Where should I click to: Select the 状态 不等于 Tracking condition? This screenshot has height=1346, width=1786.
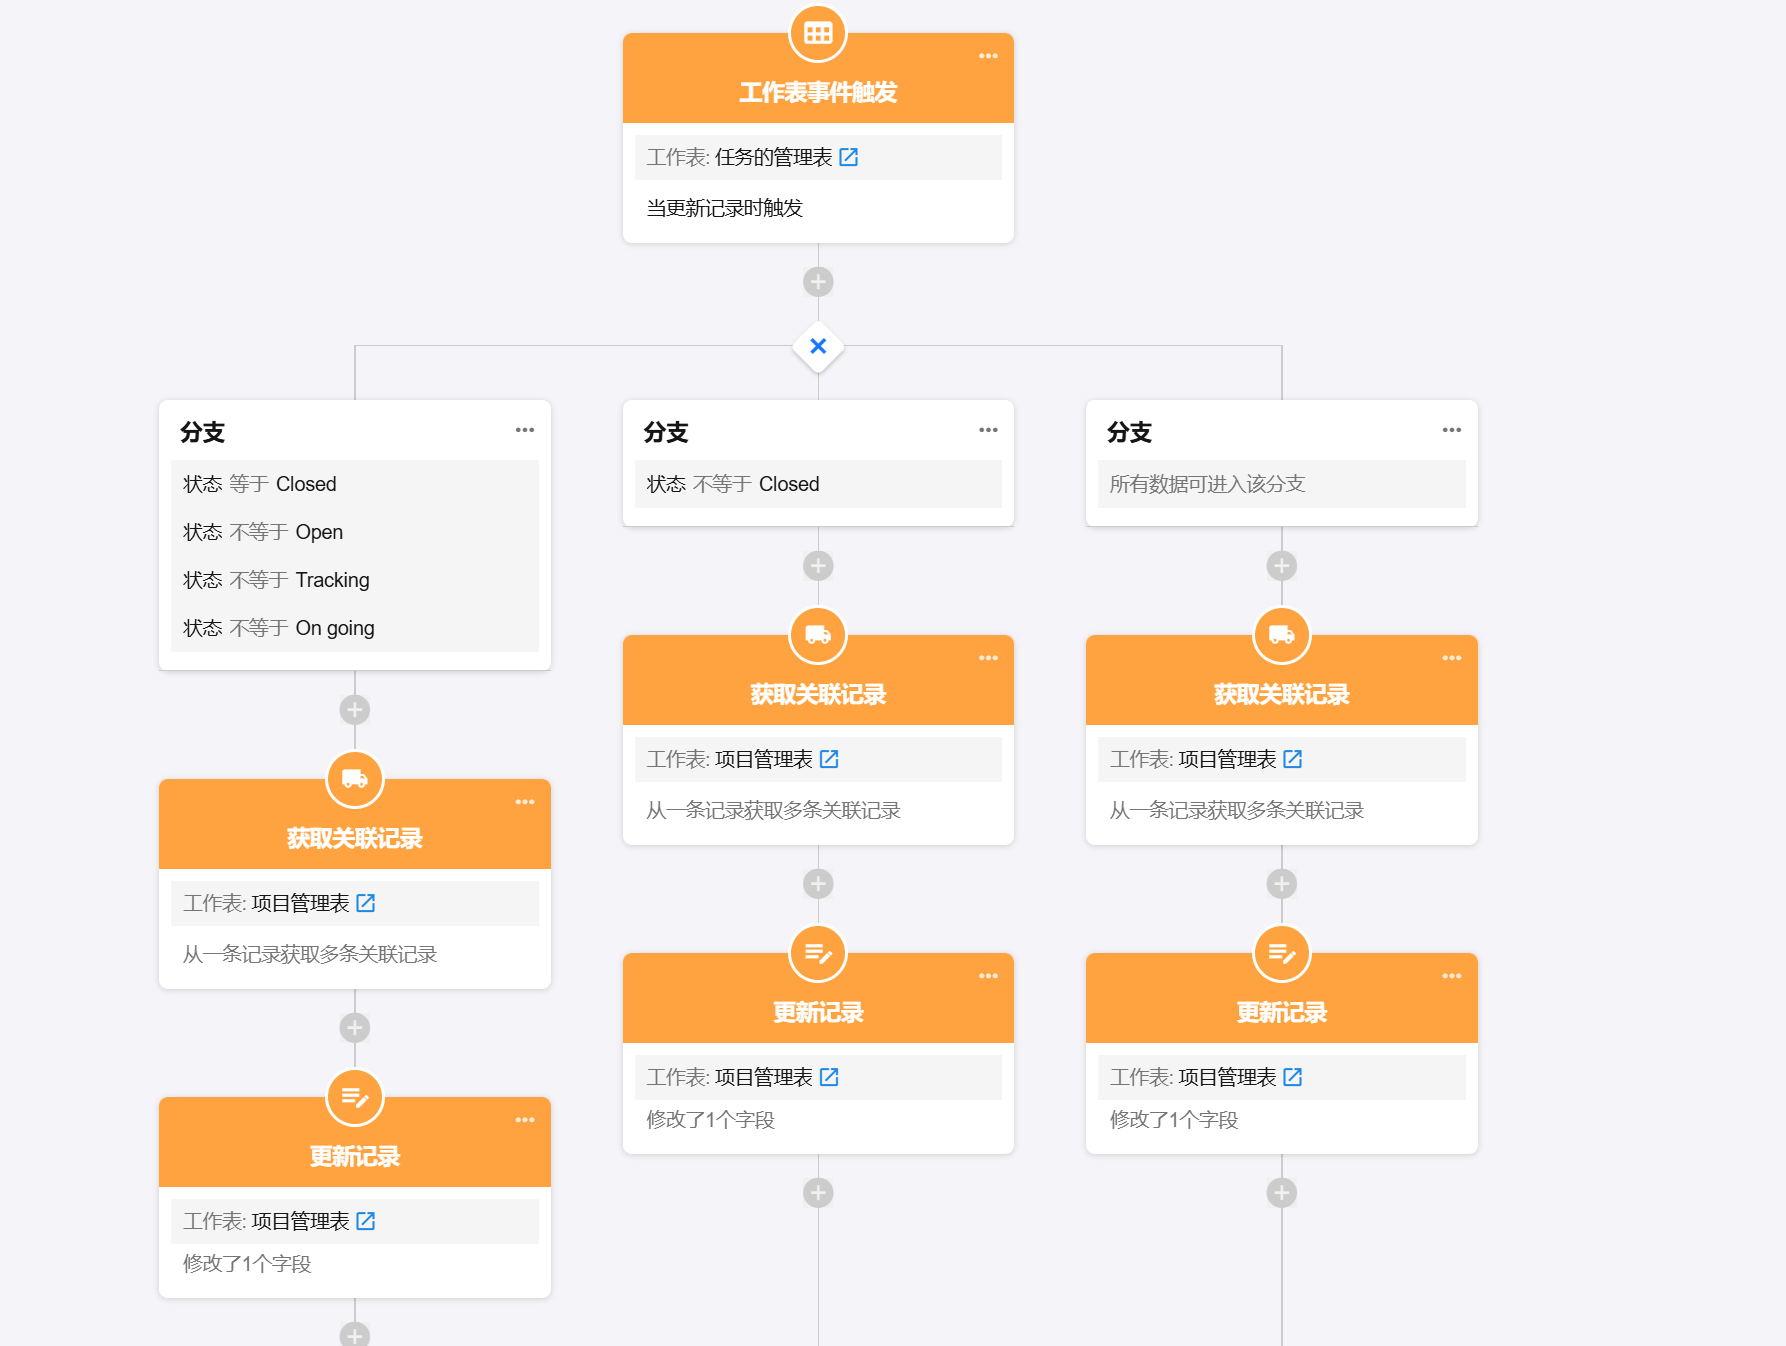[x=277, y=580]
